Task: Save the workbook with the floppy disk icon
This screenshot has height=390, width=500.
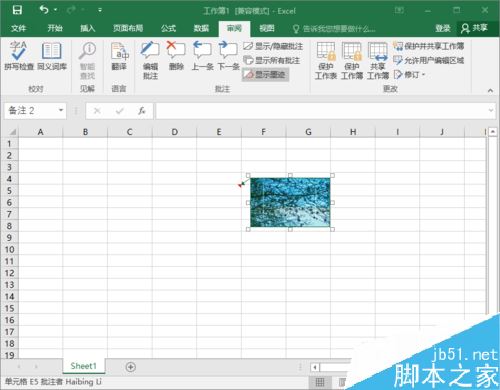Action: point(17,10)
